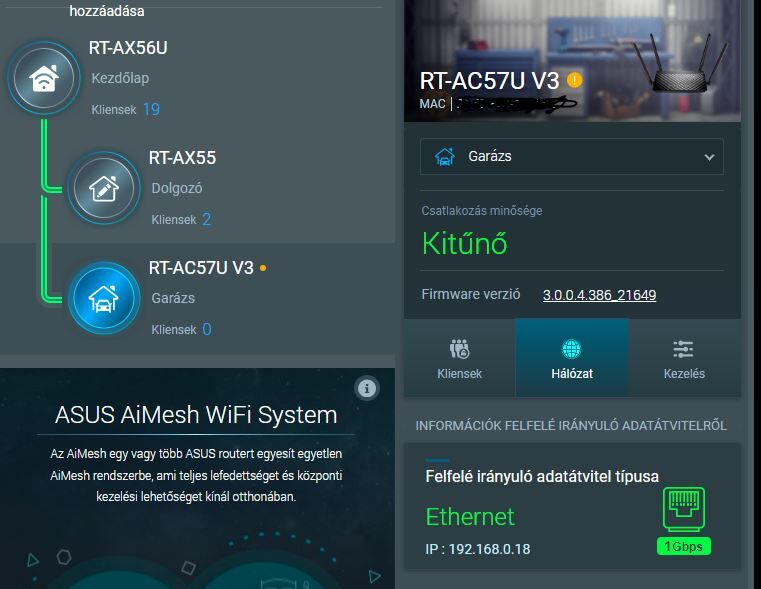Click the 1Gbps speed badge

coord(683,546)
